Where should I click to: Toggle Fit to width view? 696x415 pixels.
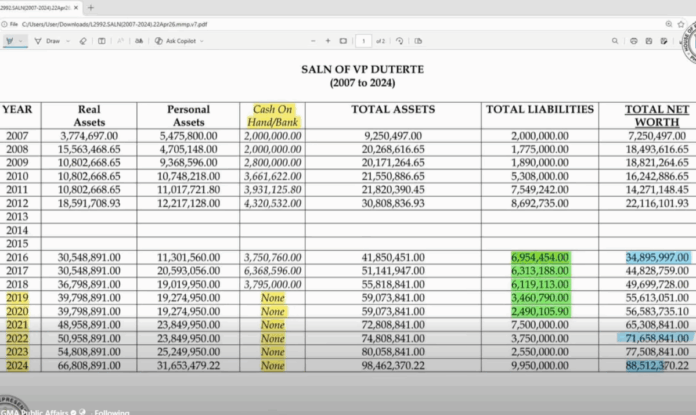[343, 41]
